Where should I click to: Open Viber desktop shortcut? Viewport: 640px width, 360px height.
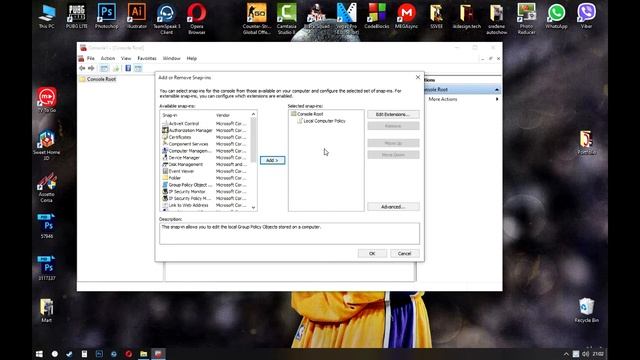click(586, 16)
